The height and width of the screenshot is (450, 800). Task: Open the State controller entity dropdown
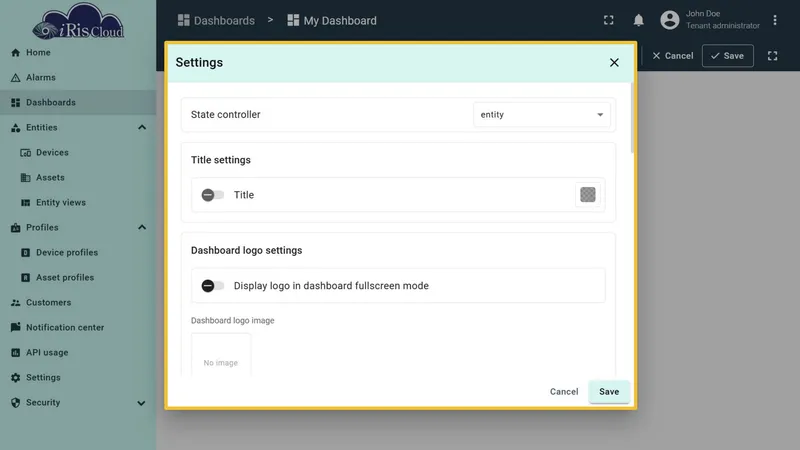point(541,115)
